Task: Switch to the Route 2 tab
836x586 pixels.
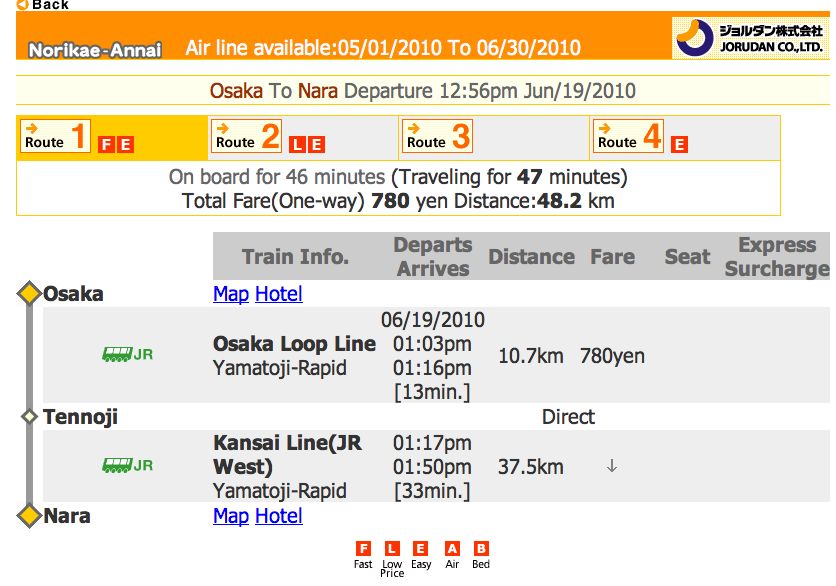Action: (246, 137)
